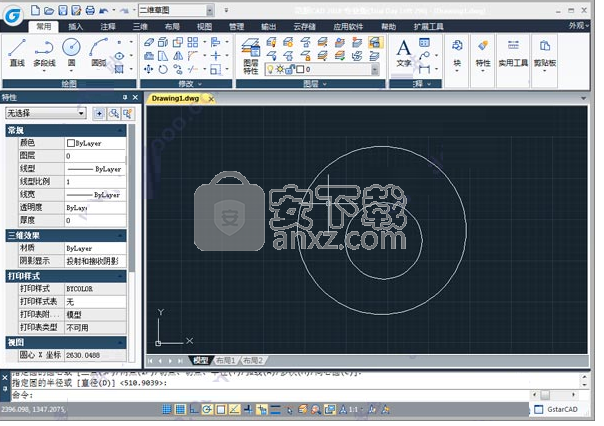Open the 块 block panel button

click(457, 57)
